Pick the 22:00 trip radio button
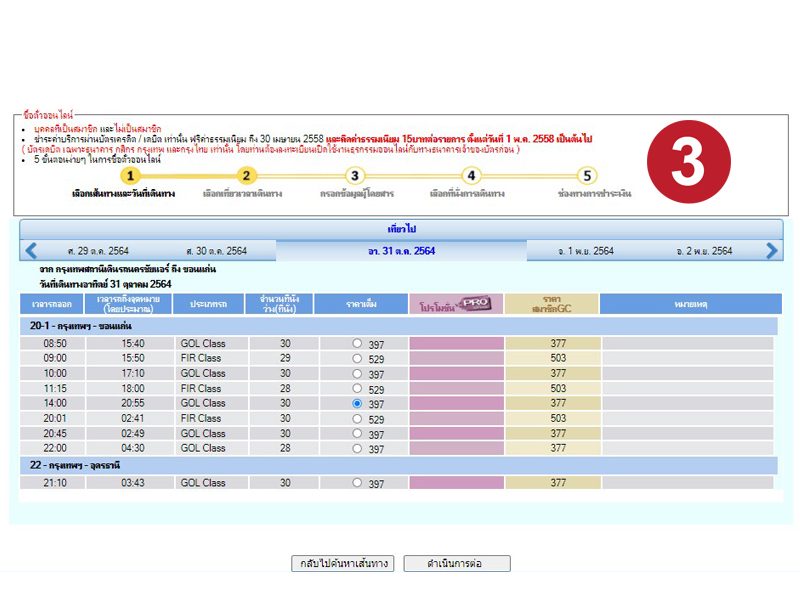The height and width of the screenshot is (600, 800). (357, 448)
